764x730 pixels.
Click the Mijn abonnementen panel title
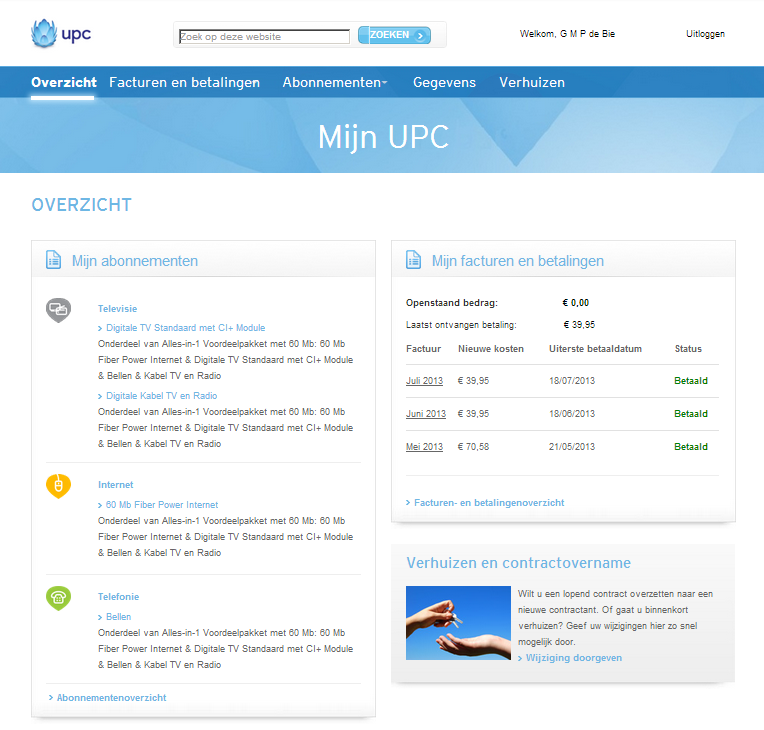pos(135,261)
